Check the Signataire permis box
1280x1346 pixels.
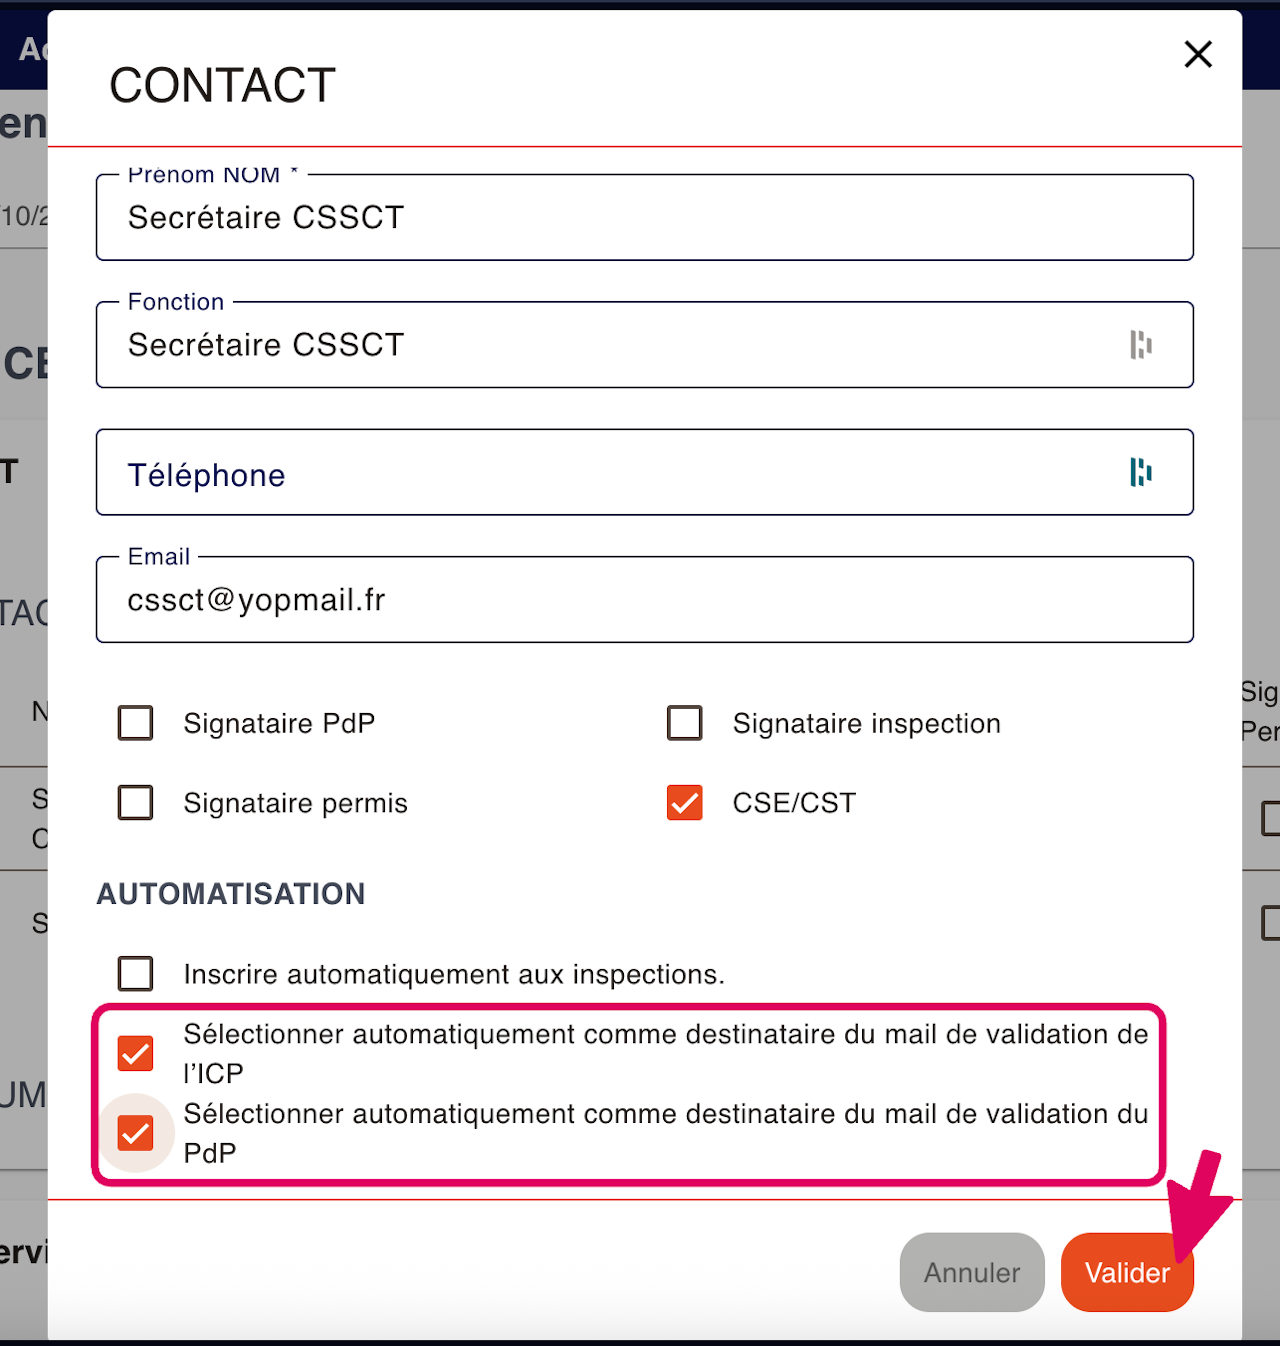pyautogui.click(x=136, y=803)
